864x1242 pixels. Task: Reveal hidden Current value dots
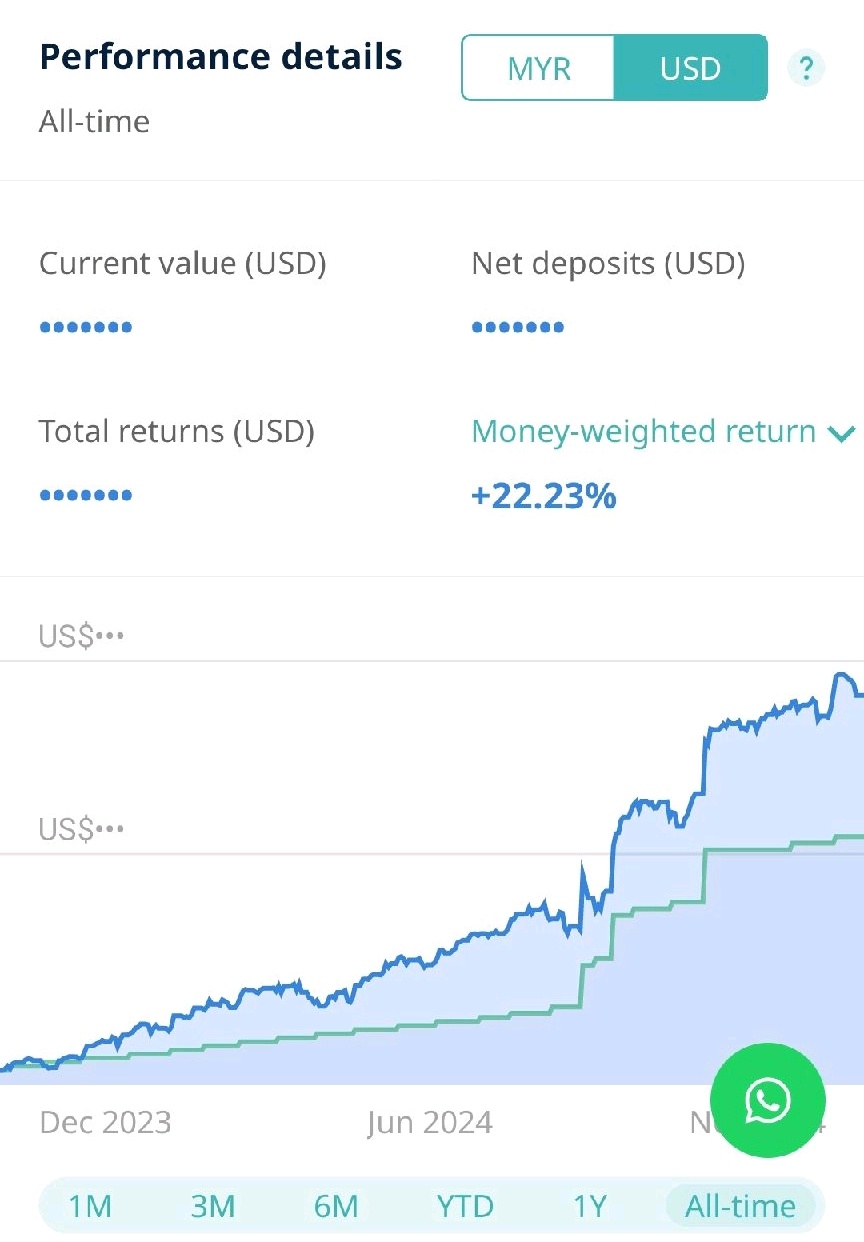tap(86, 327)
